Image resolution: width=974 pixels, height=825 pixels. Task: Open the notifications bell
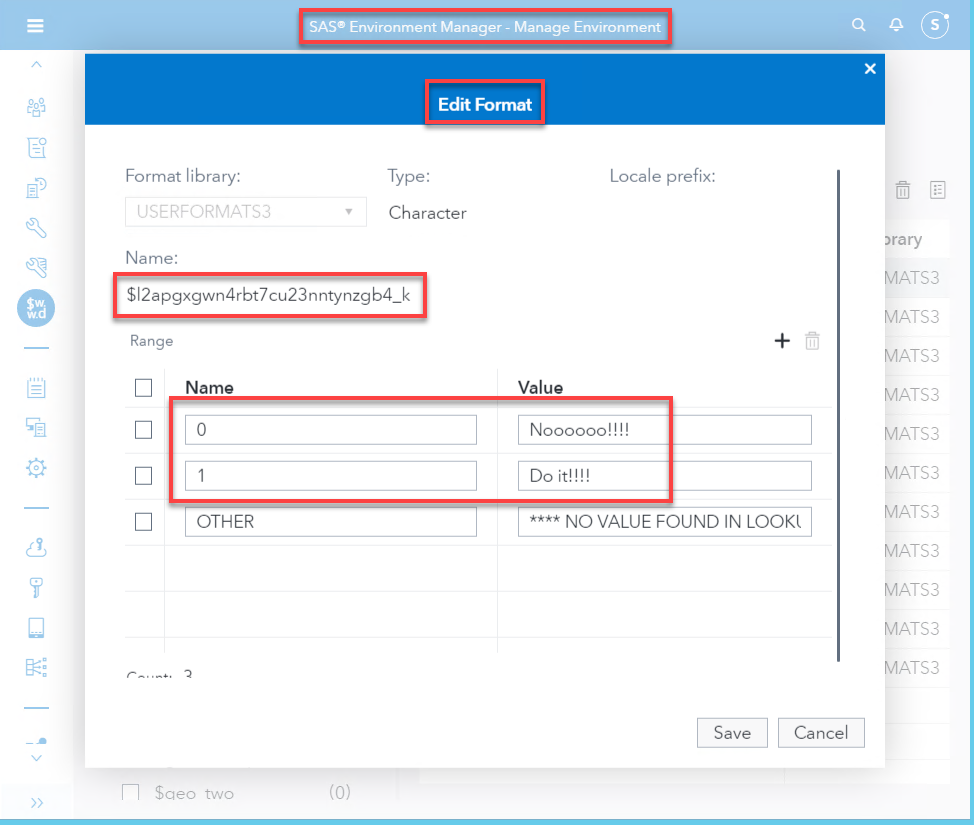coord(896,25)
